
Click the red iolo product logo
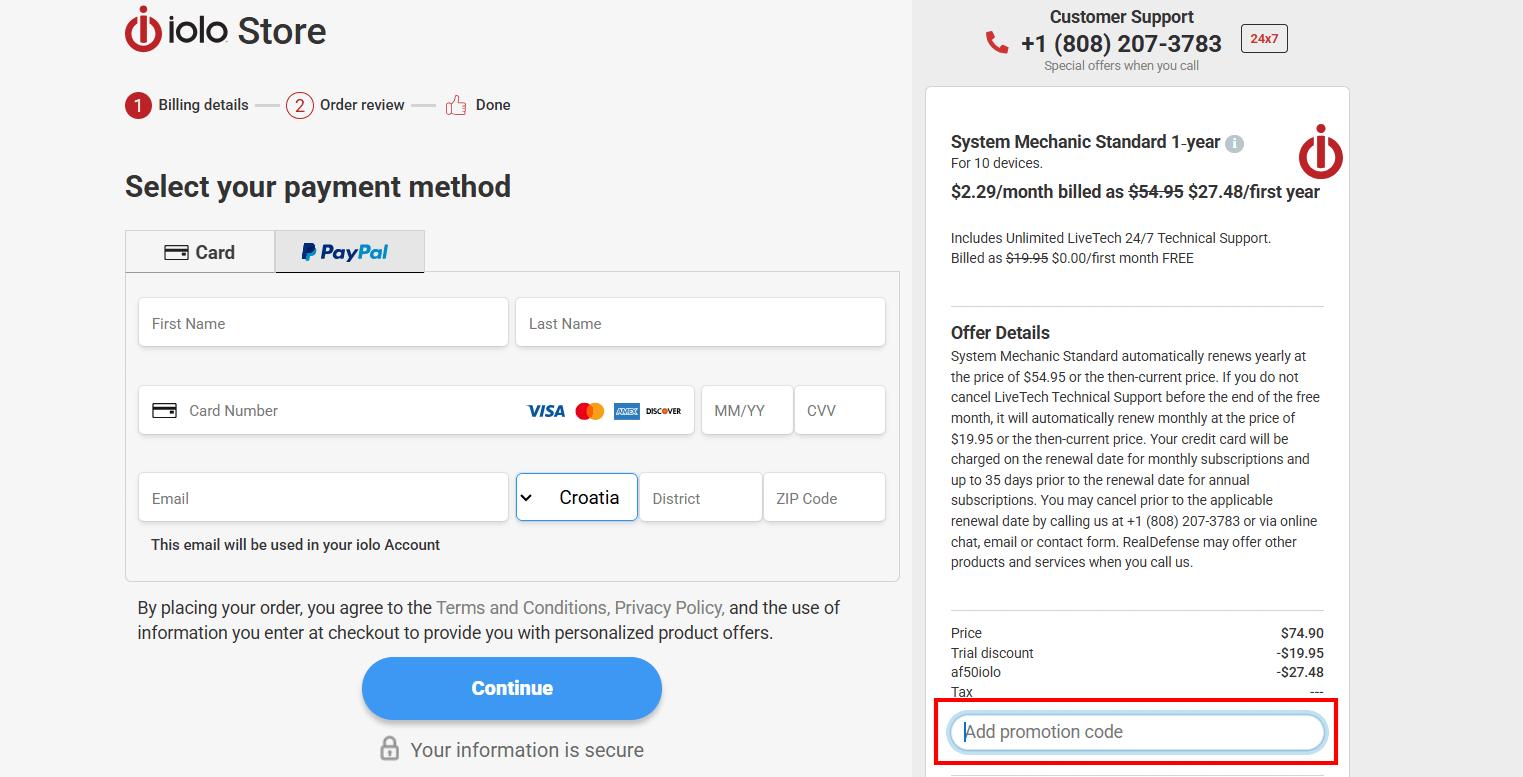click(x=1320, y=153)
